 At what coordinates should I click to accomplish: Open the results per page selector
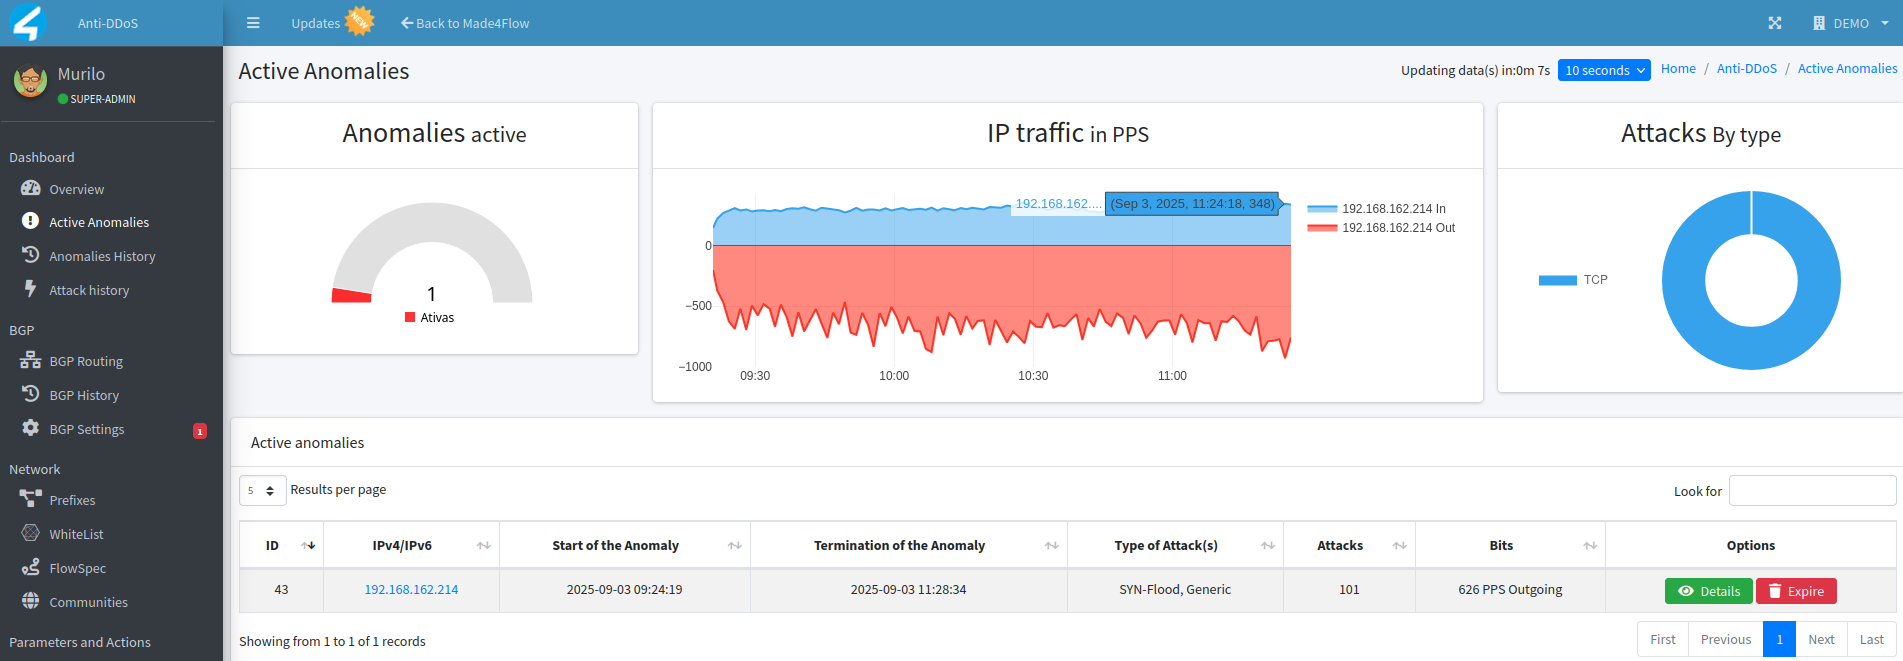click(x=262, y=490)
